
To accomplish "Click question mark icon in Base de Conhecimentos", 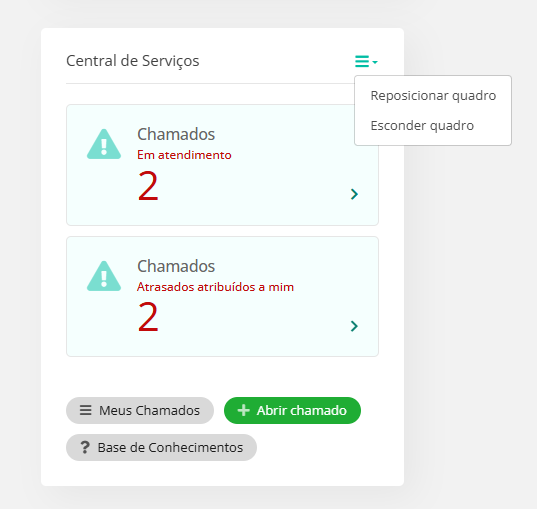I will pyautogui.click(x=85, y=447).
